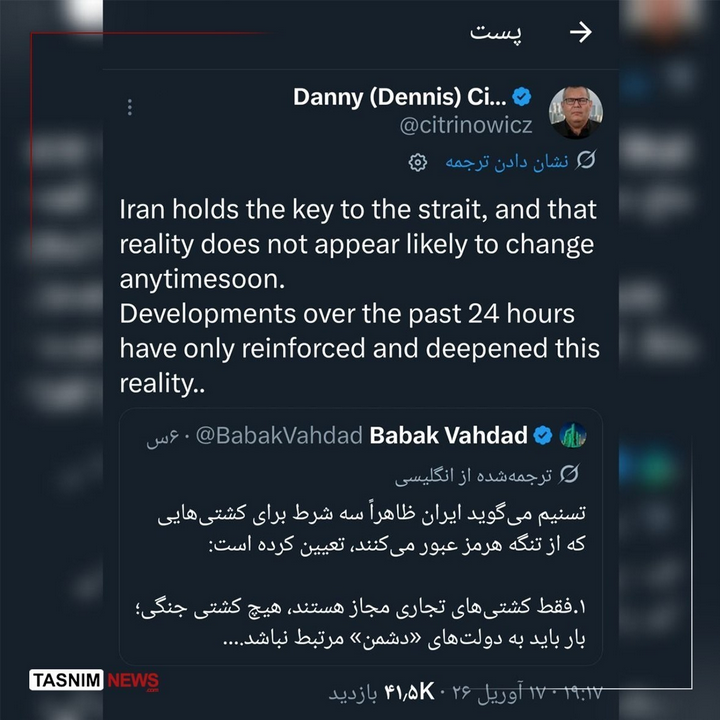Image resolution: width=720 pixels, height=720 pixels.
Task: Click Babak Vahdad's avatar in the quoted post
Action: point(572,435)
